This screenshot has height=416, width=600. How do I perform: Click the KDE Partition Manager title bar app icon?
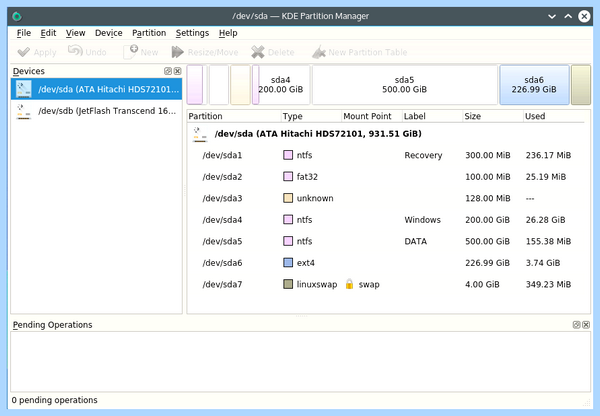(x=17, y=16)
